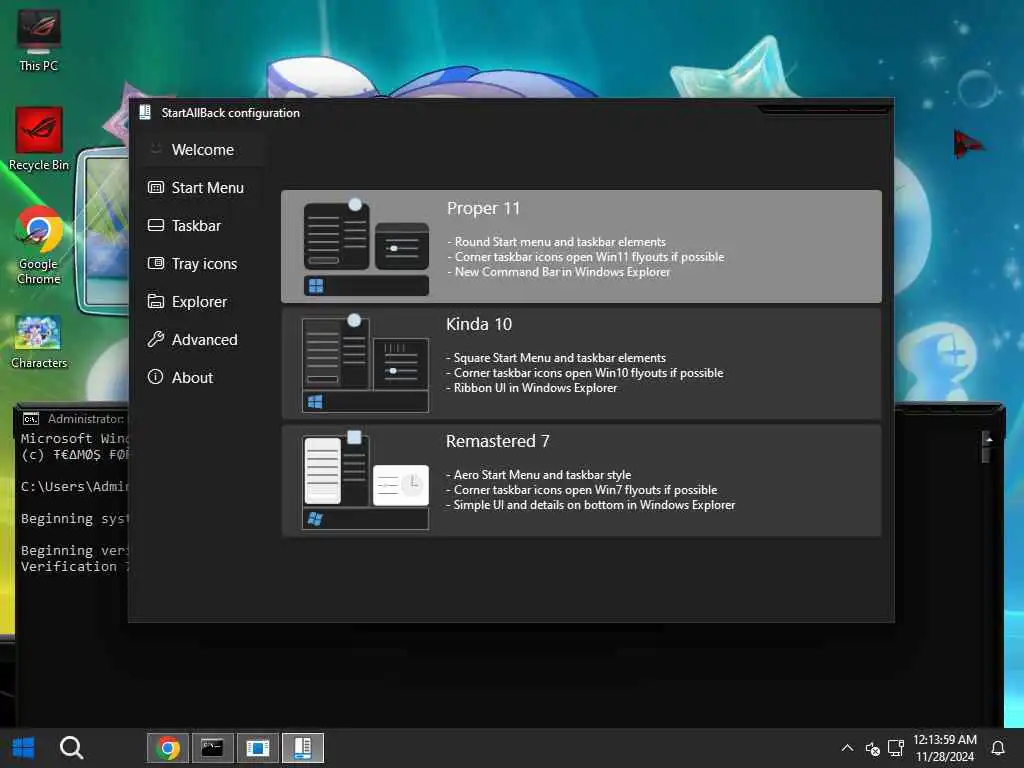This screenshot has height=768, width=1024.
Task: Select the Characters desktop folder
Action: 39,342
